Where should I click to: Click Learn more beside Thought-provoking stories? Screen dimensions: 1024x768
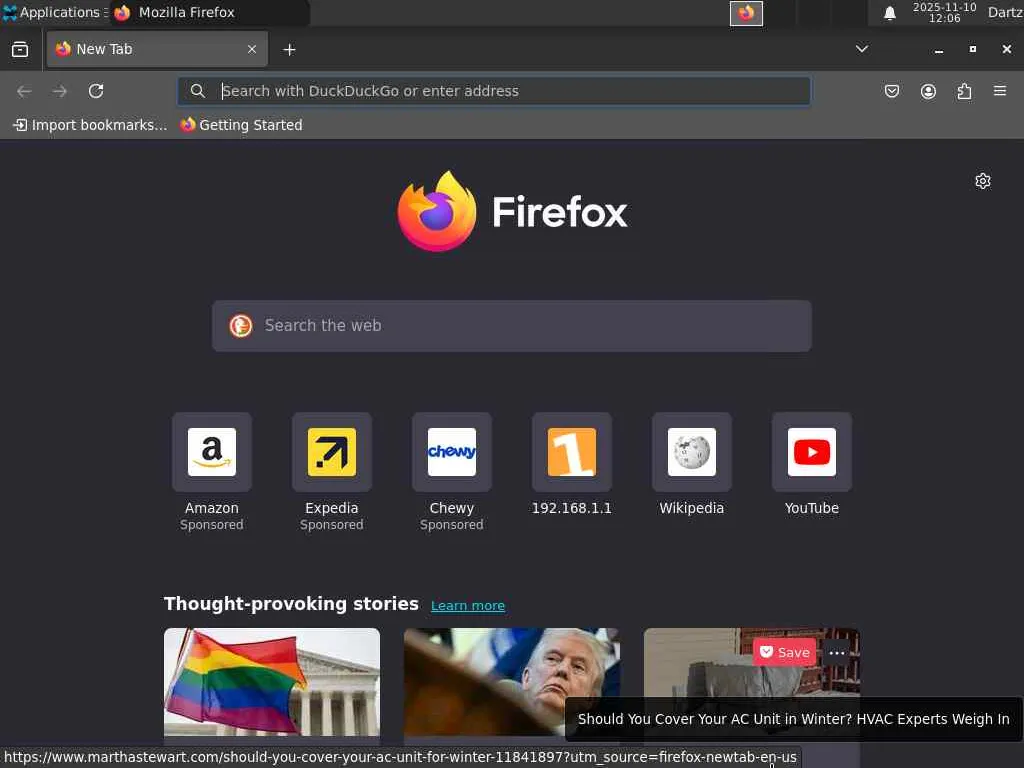click(x=468, y=605)
